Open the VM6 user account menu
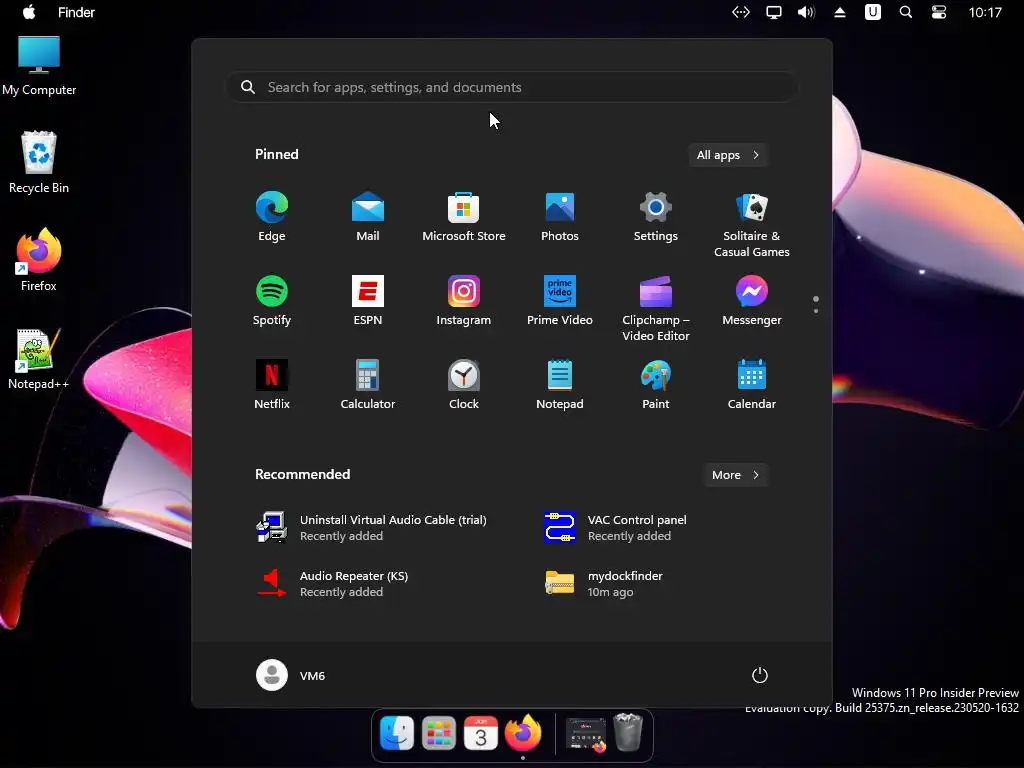The width and height of the screenshot is (1024, 768). pos(291,675)
